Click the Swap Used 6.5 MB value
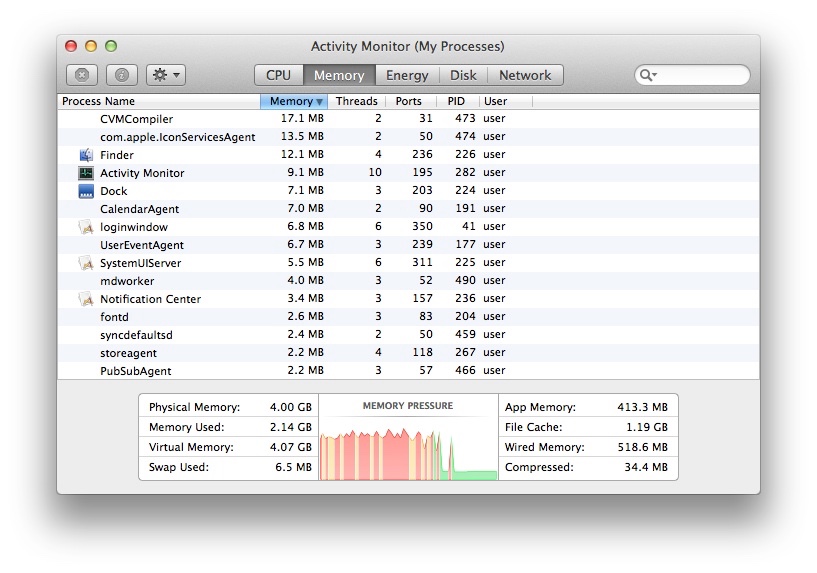The image size is (817, 573). click(x=293, y=467)
